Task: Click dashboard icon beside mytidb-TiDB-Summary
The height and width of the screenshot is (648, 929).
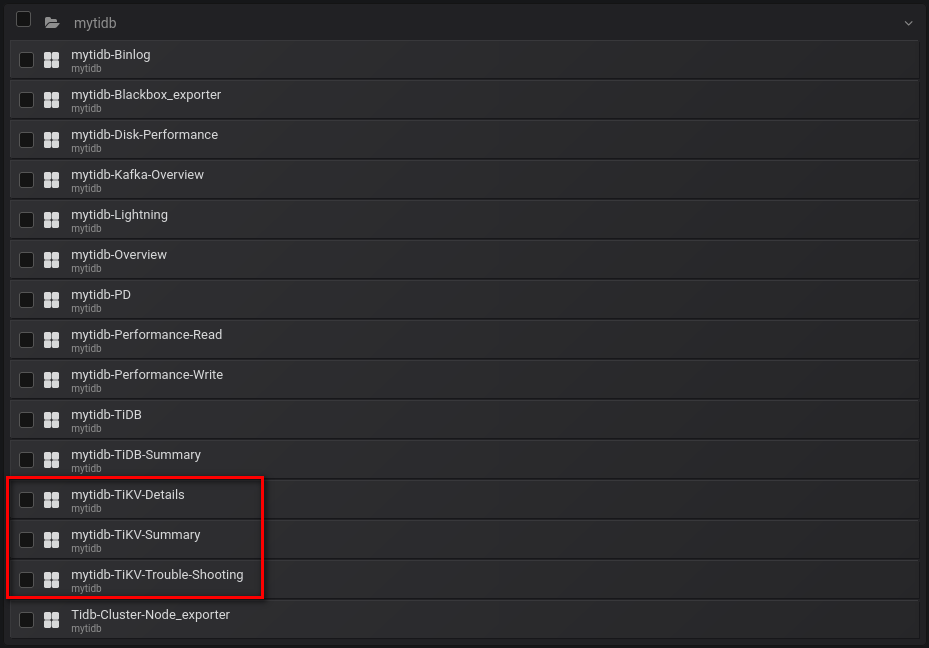Action: (52, 460)
